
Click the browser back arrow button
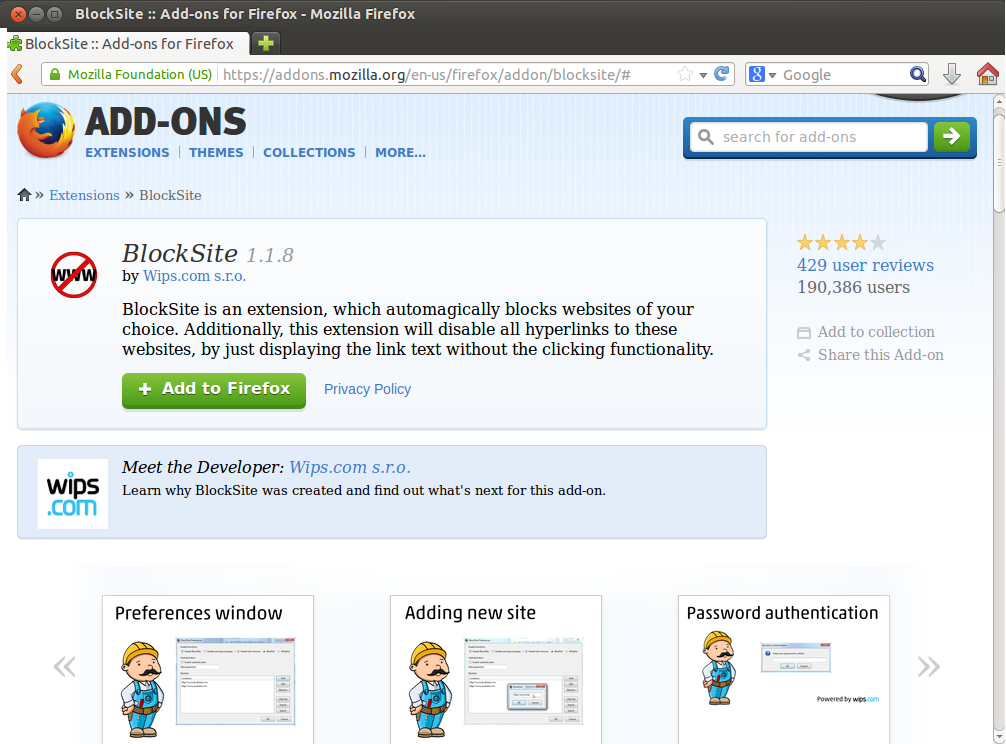17,74
